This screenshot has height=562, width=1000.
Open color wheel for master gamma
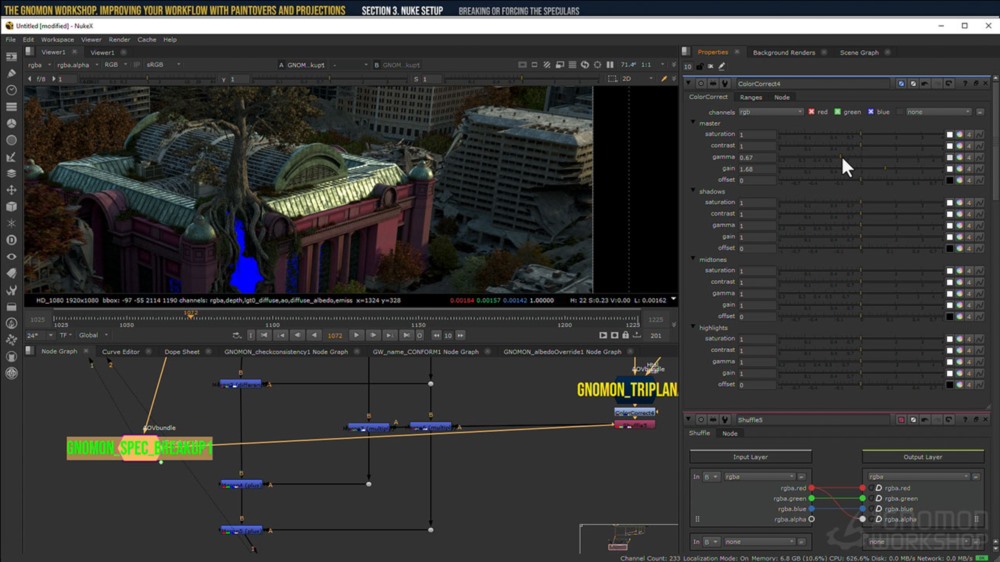pyautogui.click(x=959, y=158)
